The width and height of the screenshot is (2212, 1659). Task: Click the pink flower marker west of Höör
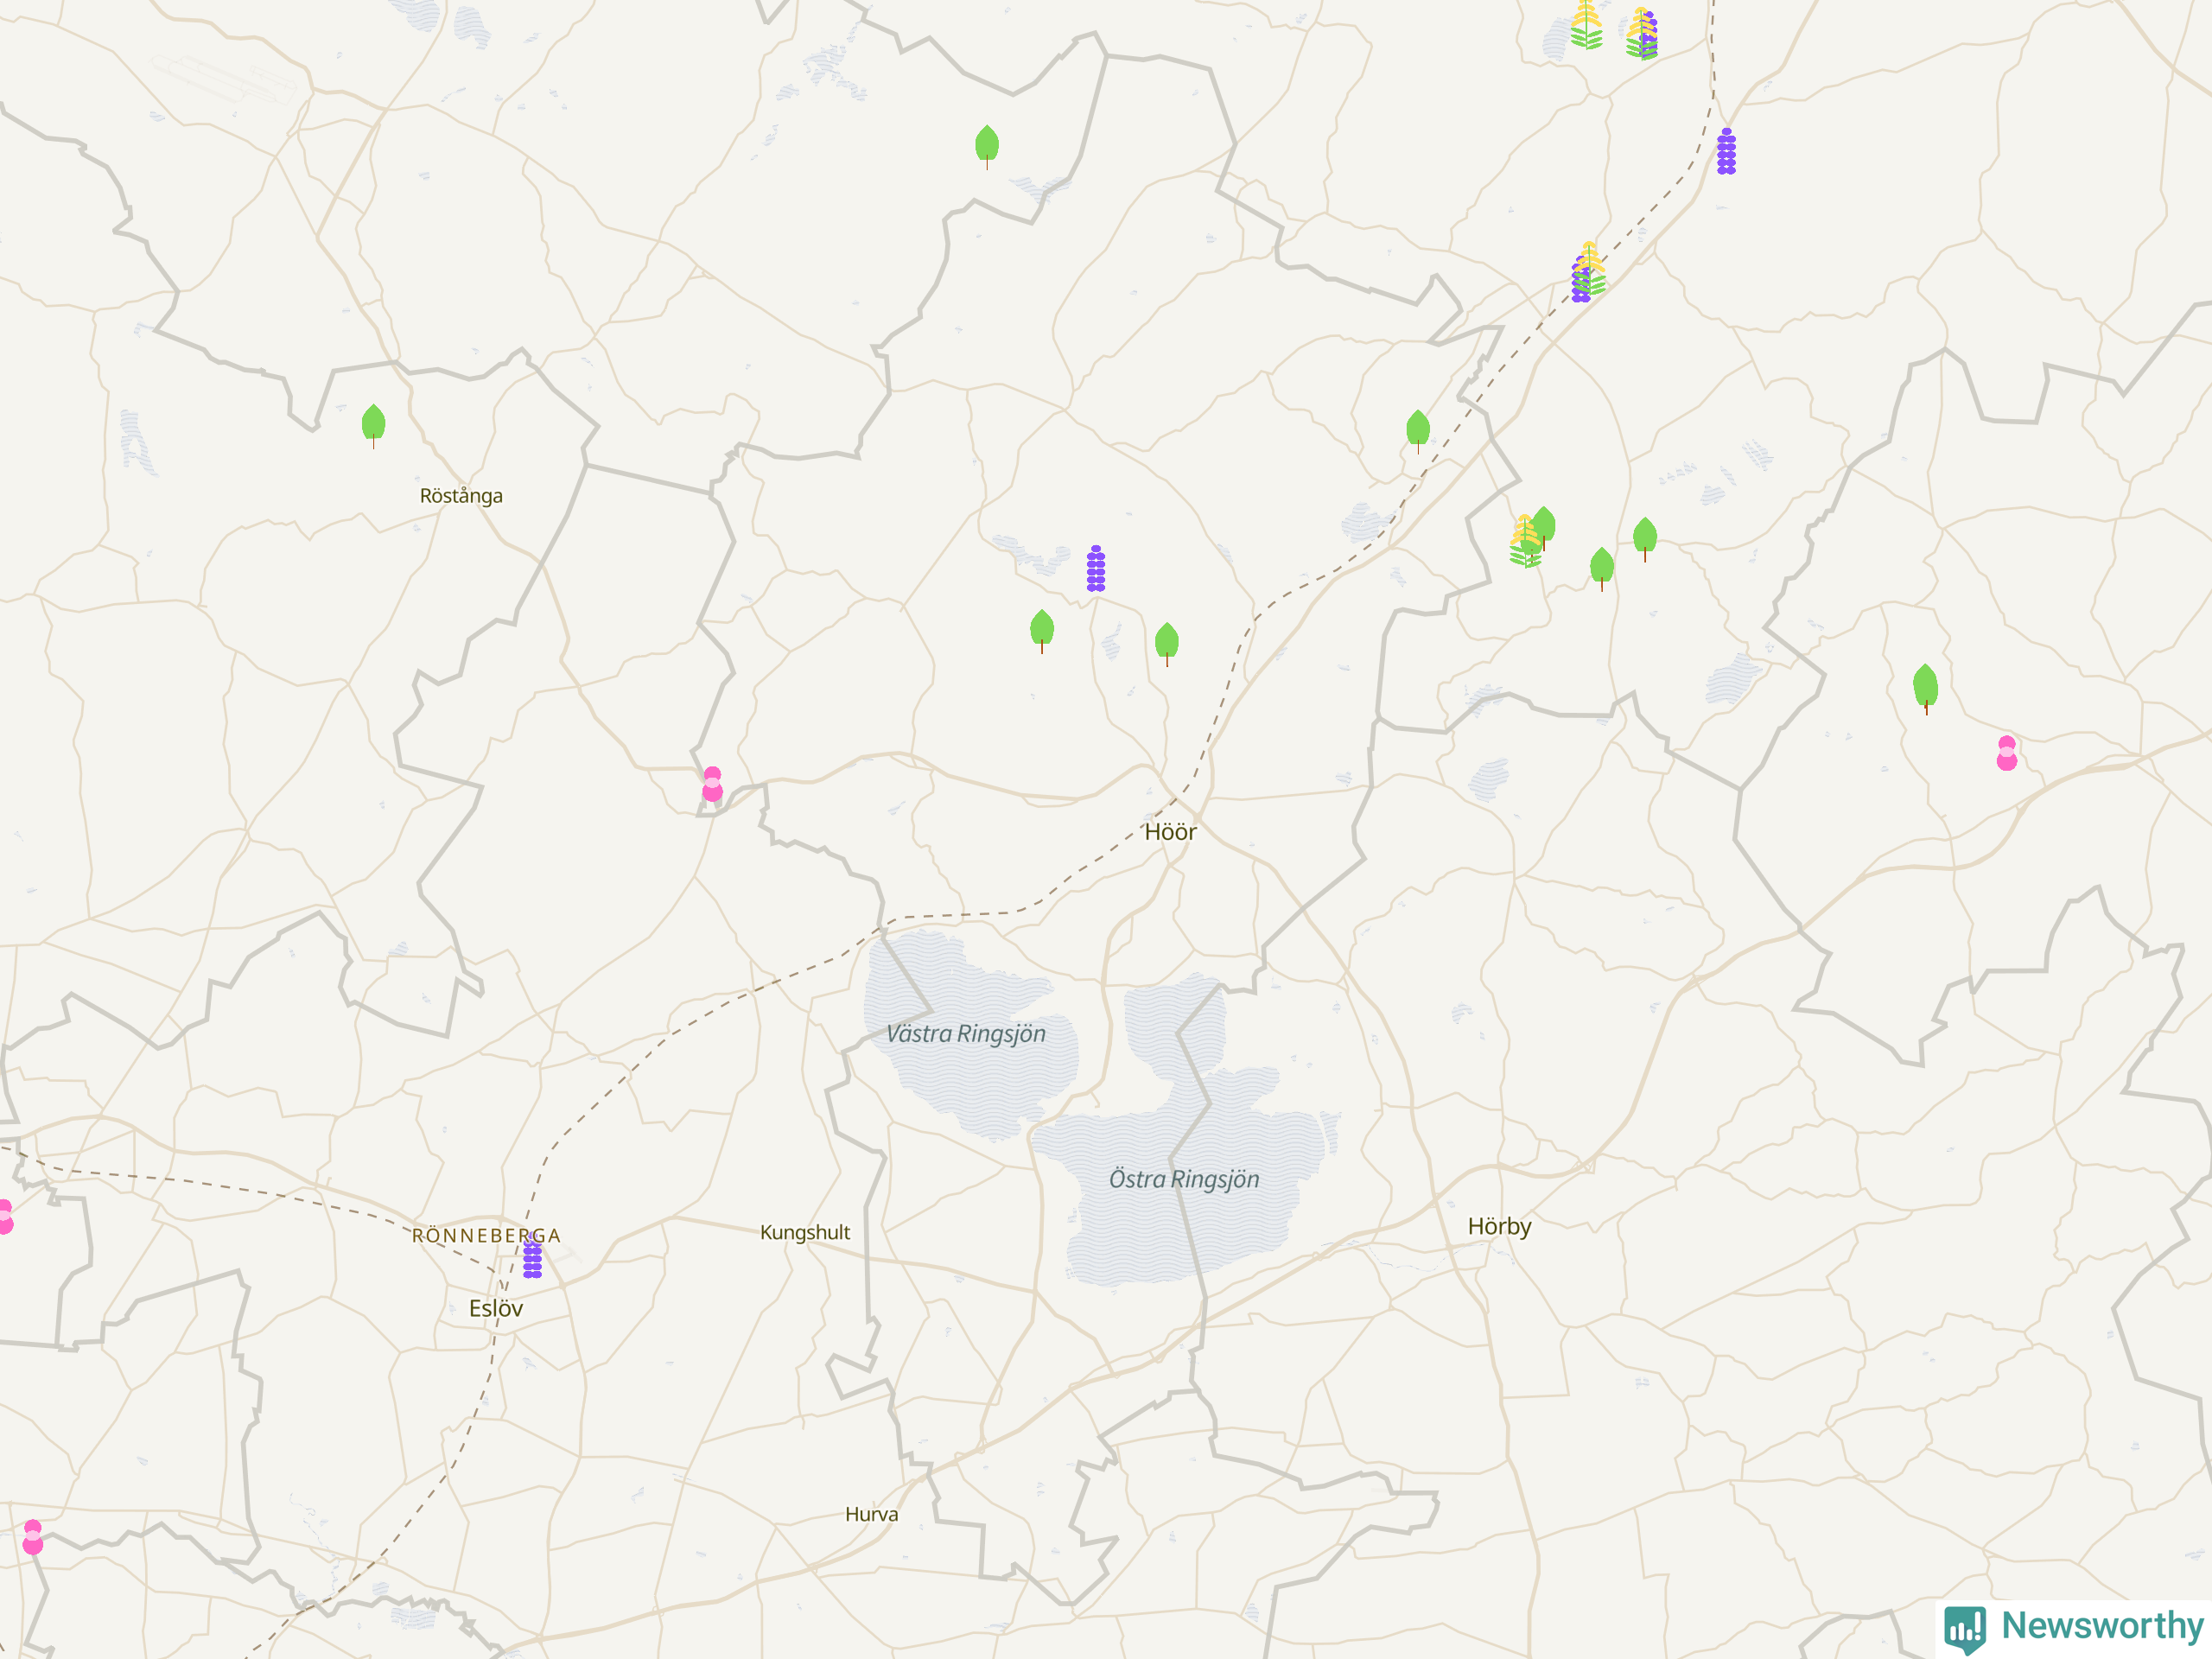click(712, 784)
